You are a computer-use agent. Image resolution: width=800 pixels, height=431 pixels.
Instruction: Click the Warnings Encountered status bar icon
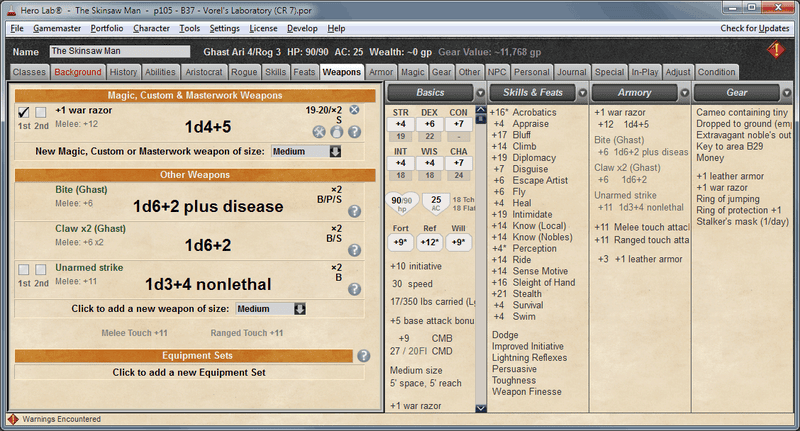(x=12, y=419)
